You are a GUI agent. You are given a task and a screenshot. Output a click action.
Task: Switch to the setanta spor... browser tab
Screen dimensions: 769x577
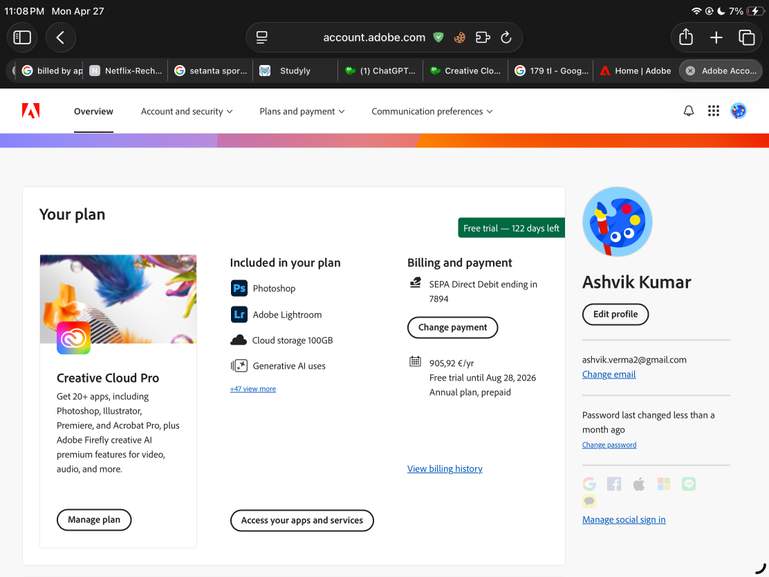click(211, 71)
